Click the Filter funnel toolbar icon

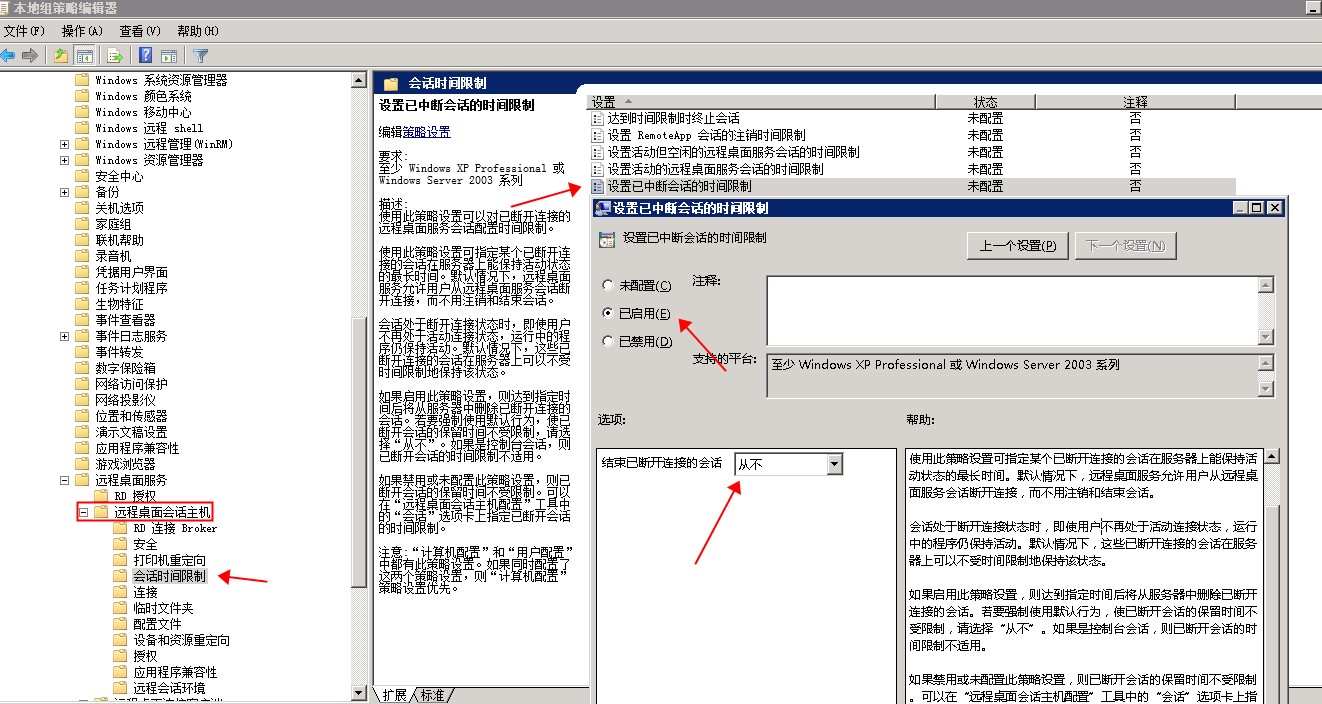click(201, 56)
